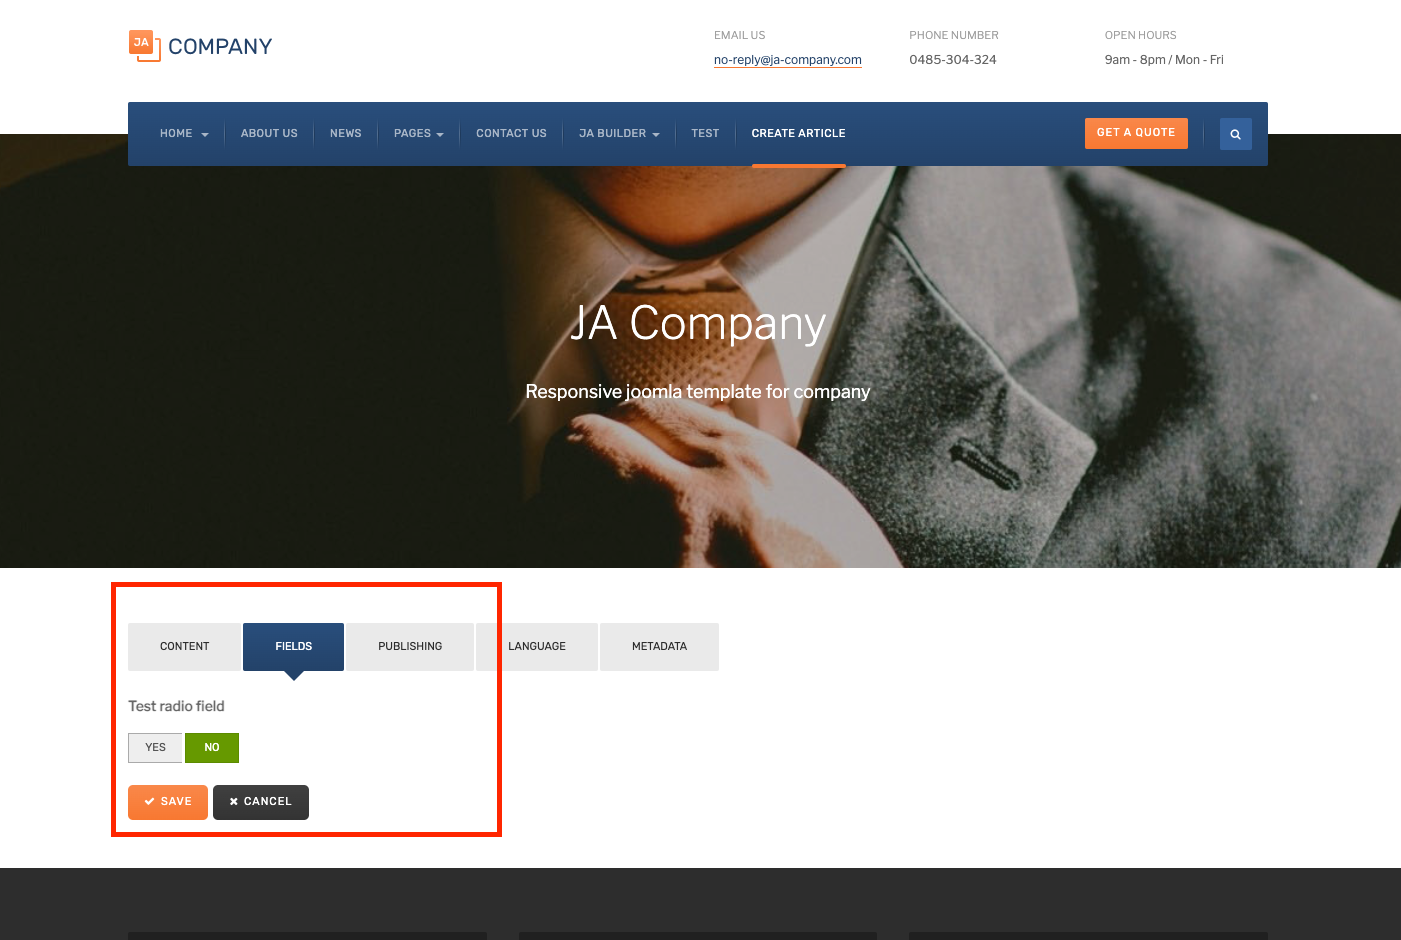Image resolution: width=1401 pixels, height=940 pixels.
Task: Click the PHONE NUMBER heading
Action: [x=954, y=35]
